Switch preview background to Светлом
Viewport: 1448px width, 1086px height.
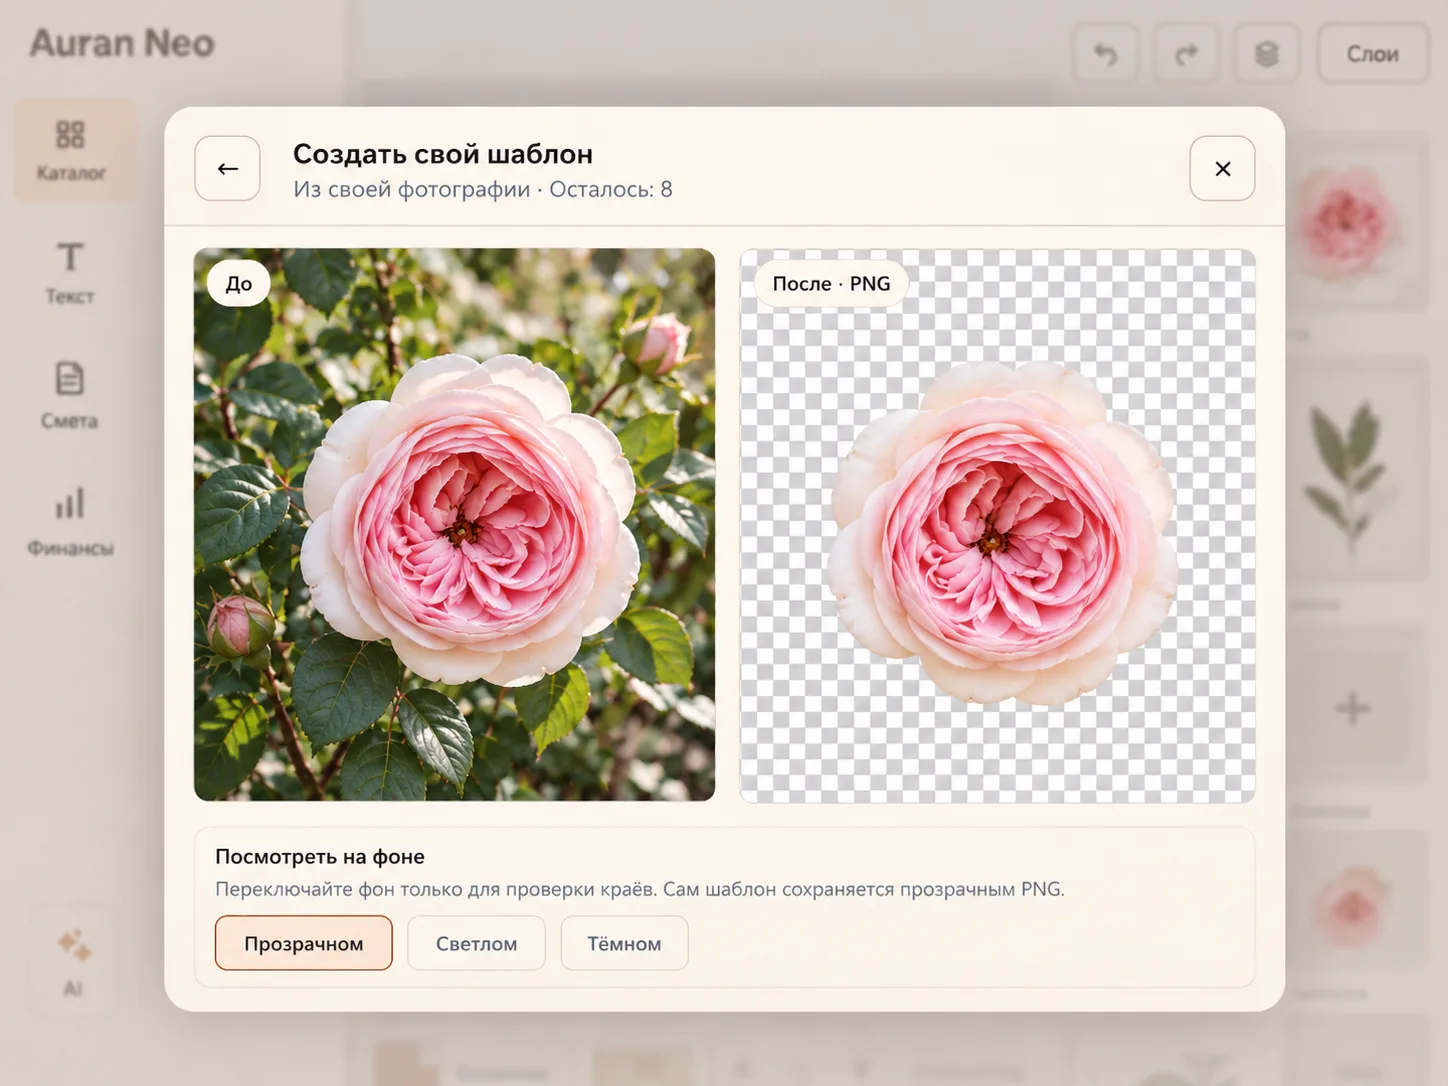pos(476,943)
